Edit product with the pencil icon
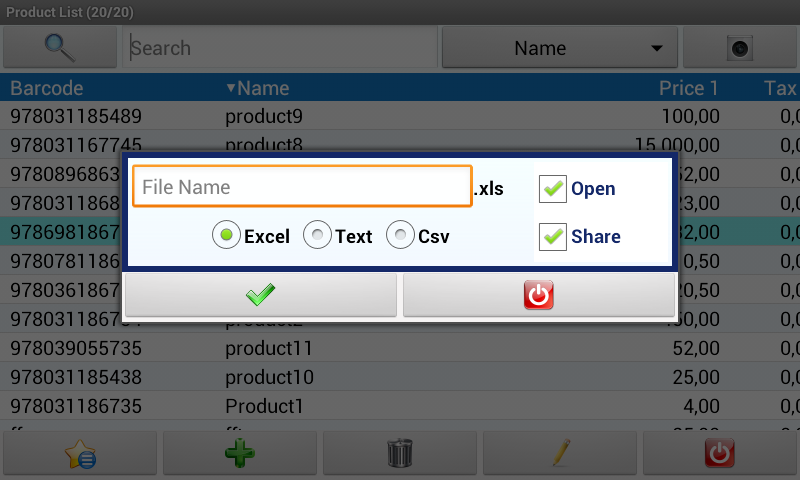Viewport: 800px width, 480px height. [560, 453]
